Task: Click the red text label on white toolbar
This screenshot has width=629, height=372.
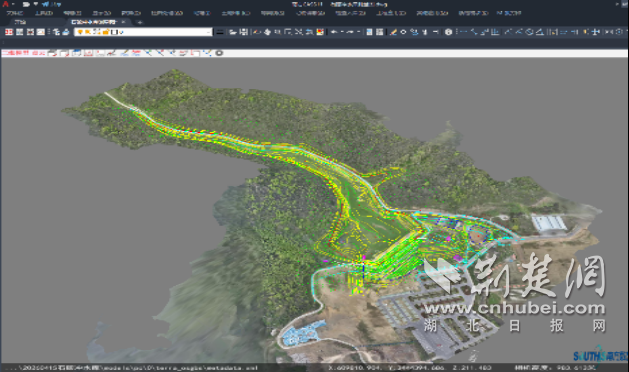Action: pos(23,53)
